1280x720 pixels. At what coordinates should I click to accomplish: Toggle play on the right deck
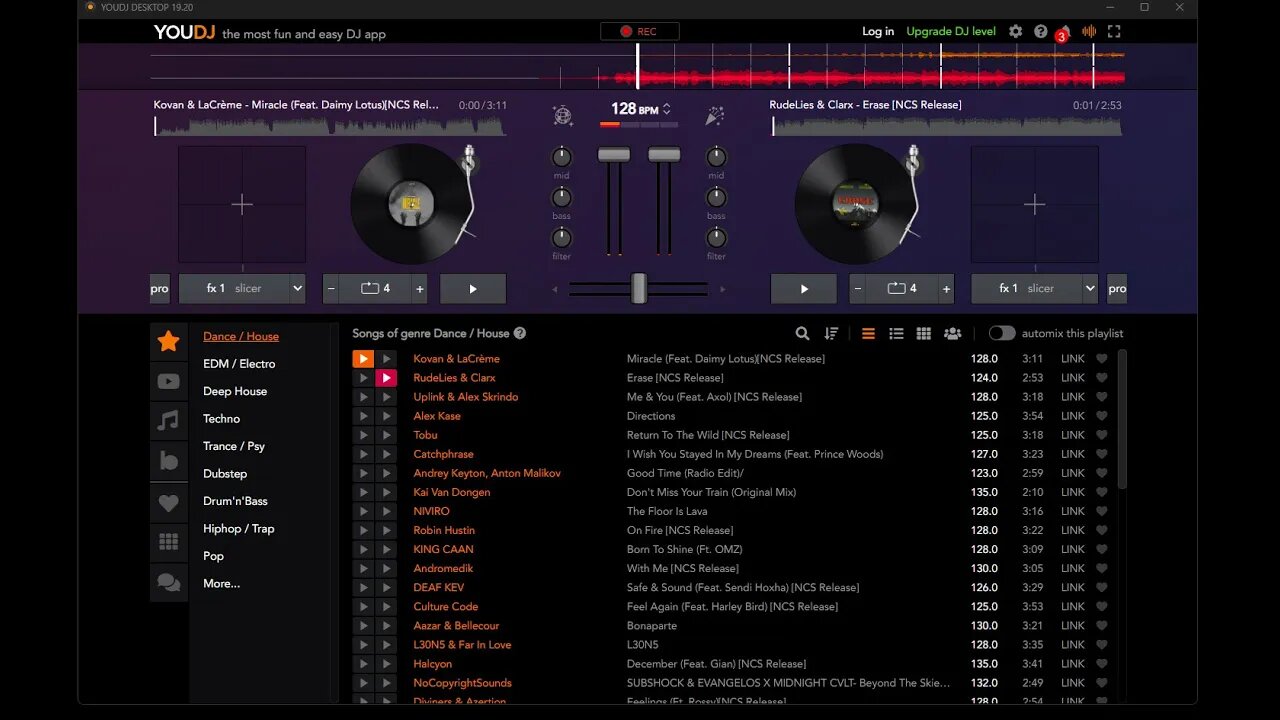[x=804, y=289]
